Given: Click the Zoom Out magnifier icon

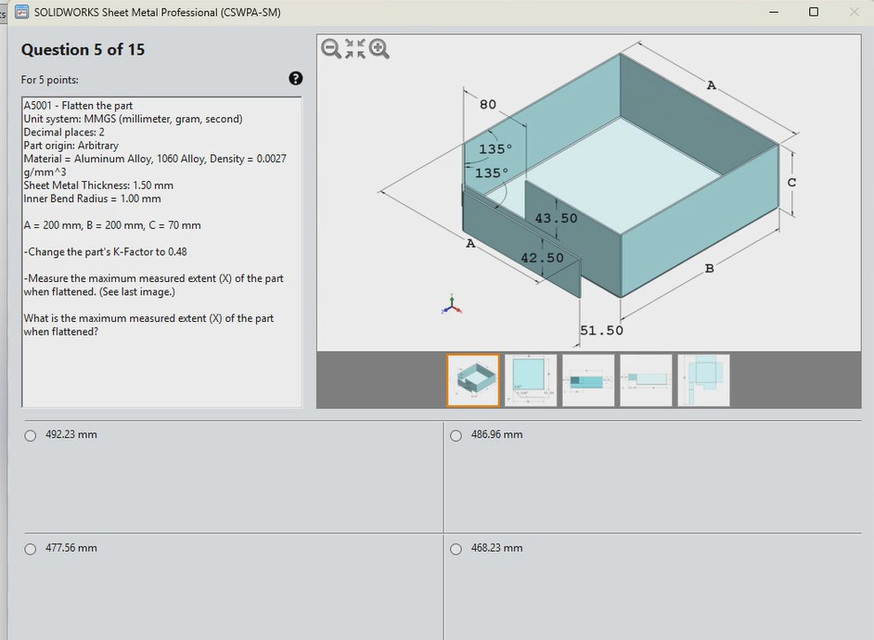Looking at the screenshot, I should point(331,48).
